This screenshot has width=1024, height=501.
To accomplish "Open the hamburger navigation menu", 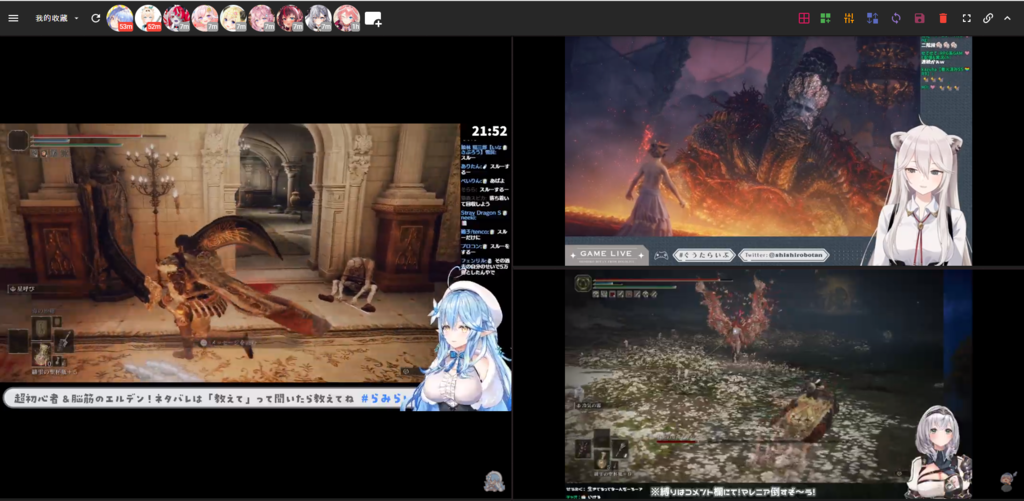I will pyautogui.click(x=13, y=18).
